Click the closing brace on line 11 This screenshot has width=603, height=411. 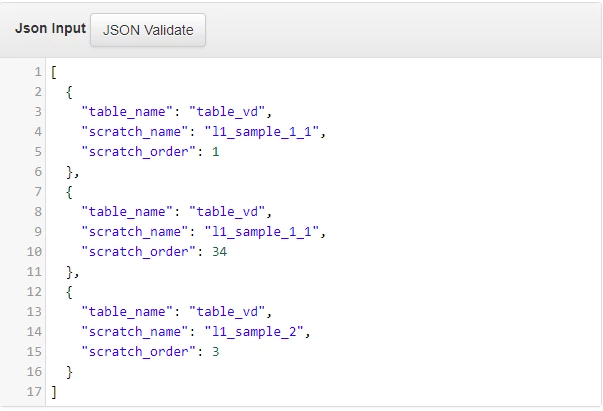(x=69, y=272)
